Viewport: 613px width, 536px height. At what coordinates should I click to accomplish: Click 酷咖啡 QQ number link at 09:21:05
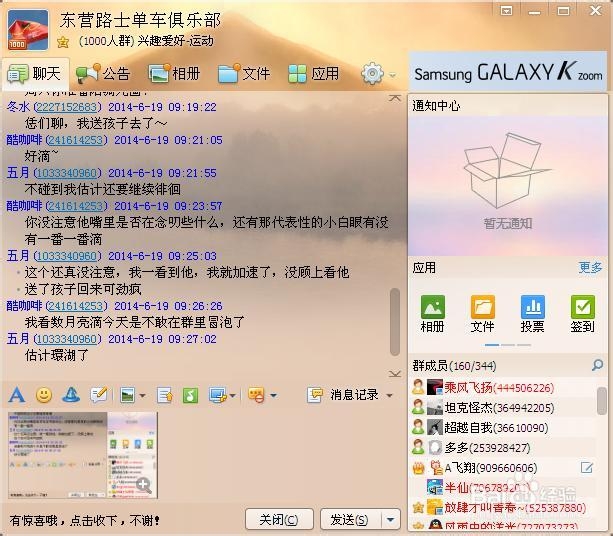[76, 140]
